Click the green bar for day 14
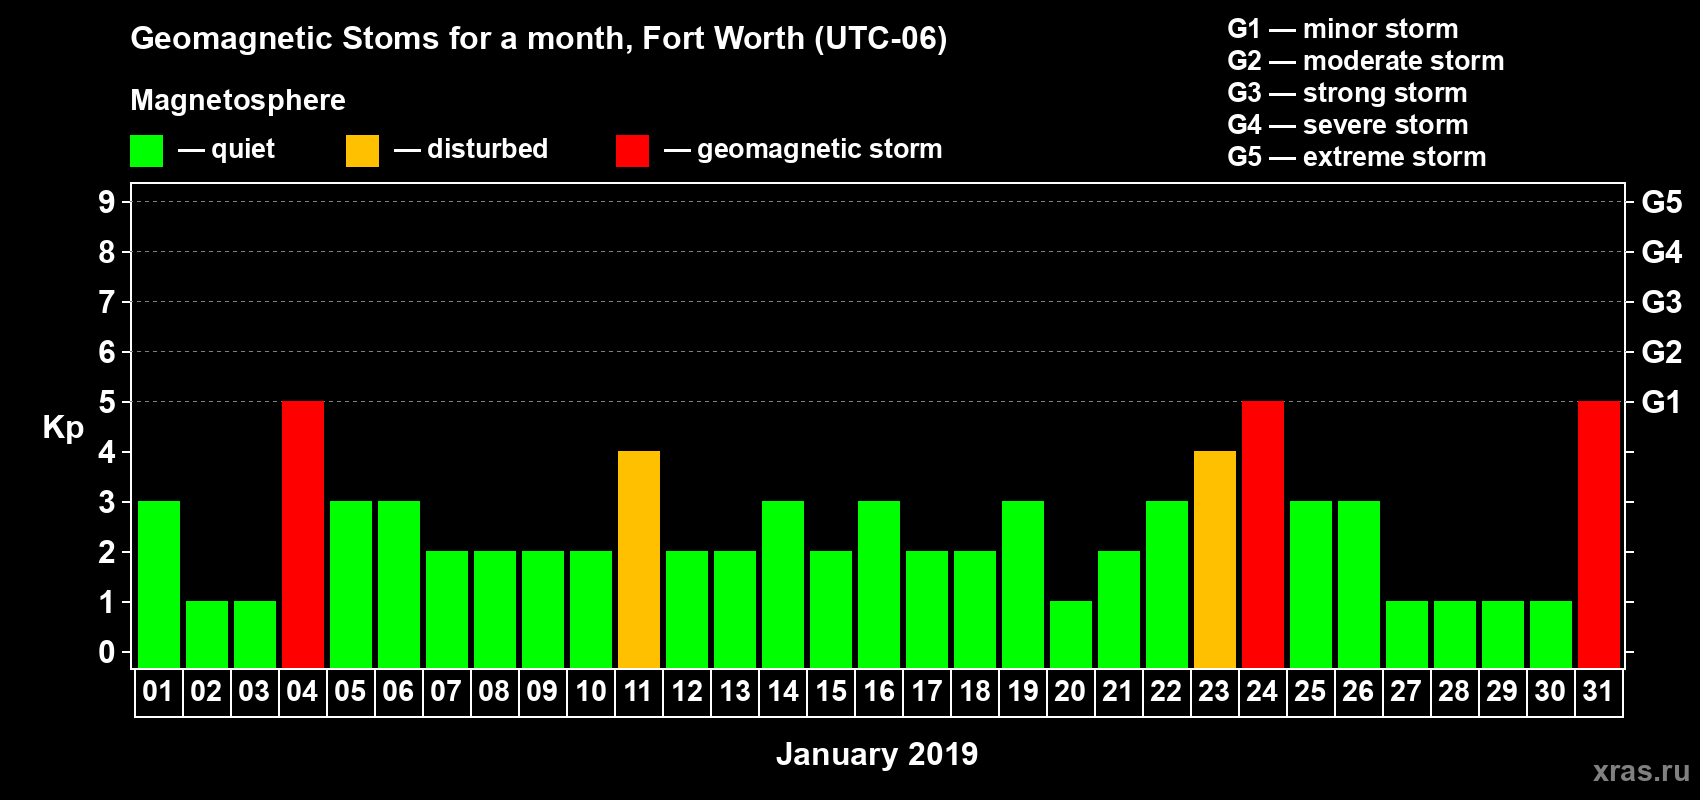This screenshot has width=1700, height=800. 783,584
